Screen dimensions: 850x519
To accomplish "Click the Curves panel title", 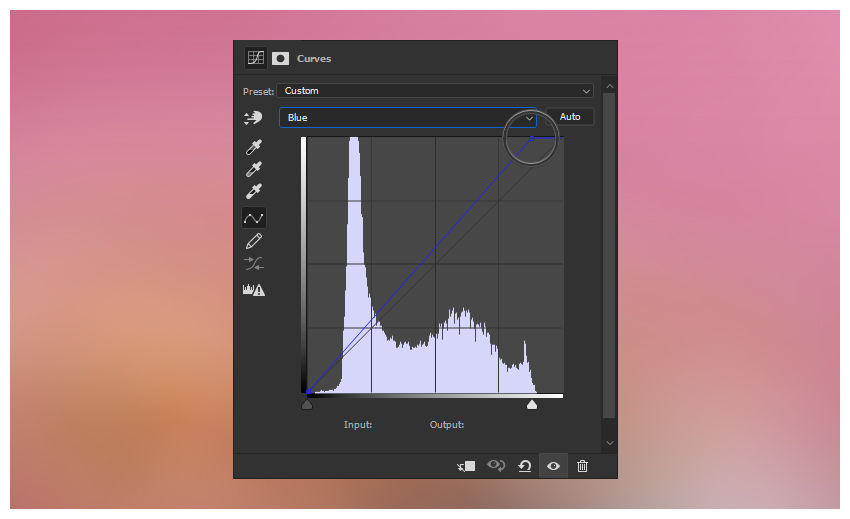I will 314,59.
